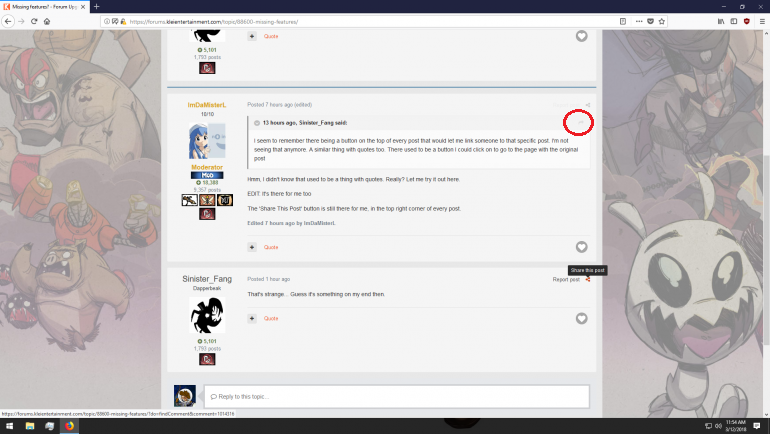Click the heart icon on Sinister_Fang's last post
The height and width of the screenshot is (434, 770).
coord(581,319)
